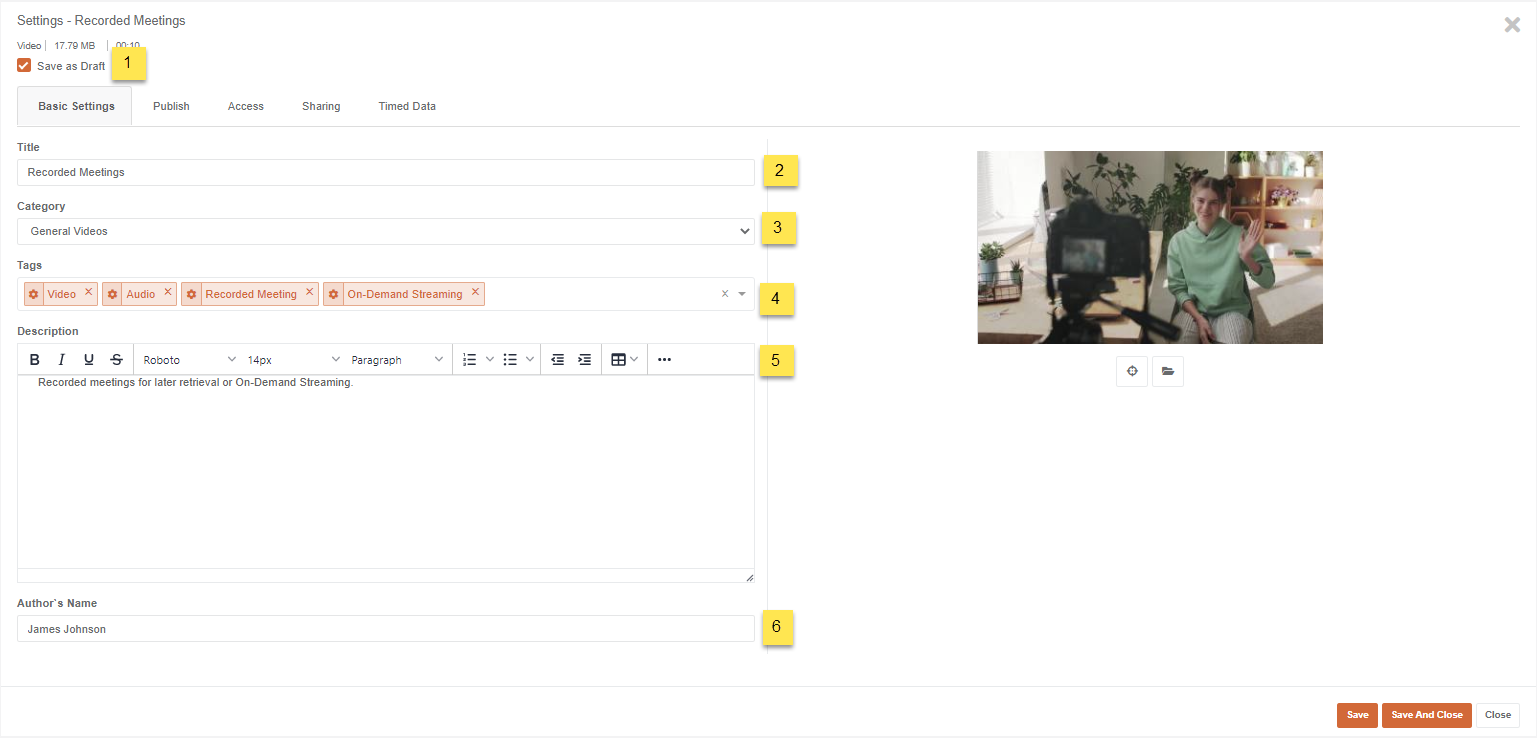Screen dimensions: 1537x738
Task: Open the Access tab
Action: 245,106
